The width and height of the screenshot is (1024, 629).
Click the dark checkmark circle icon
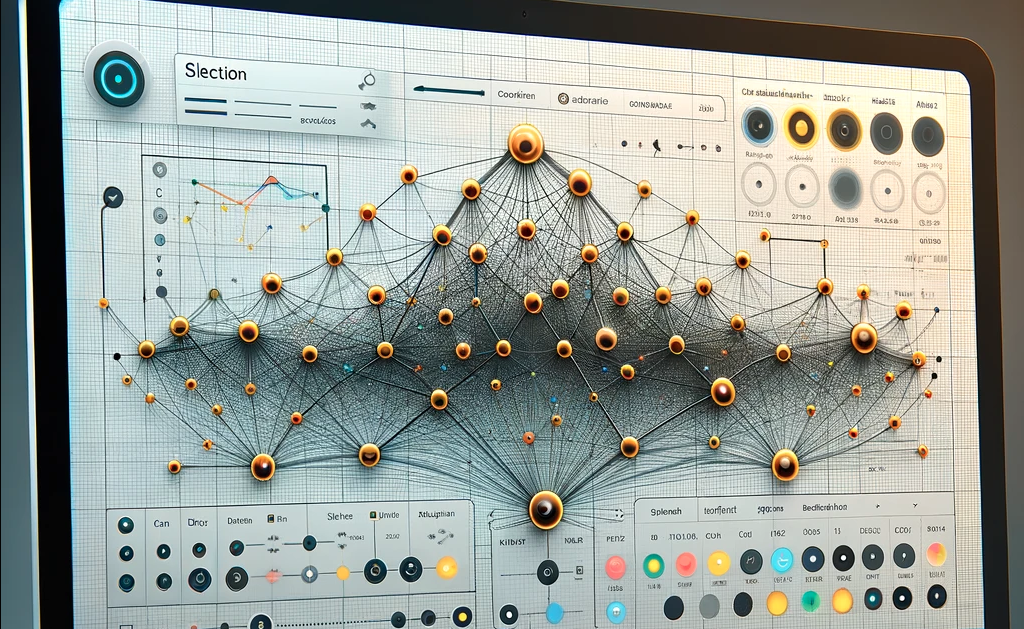pos(113,197)
